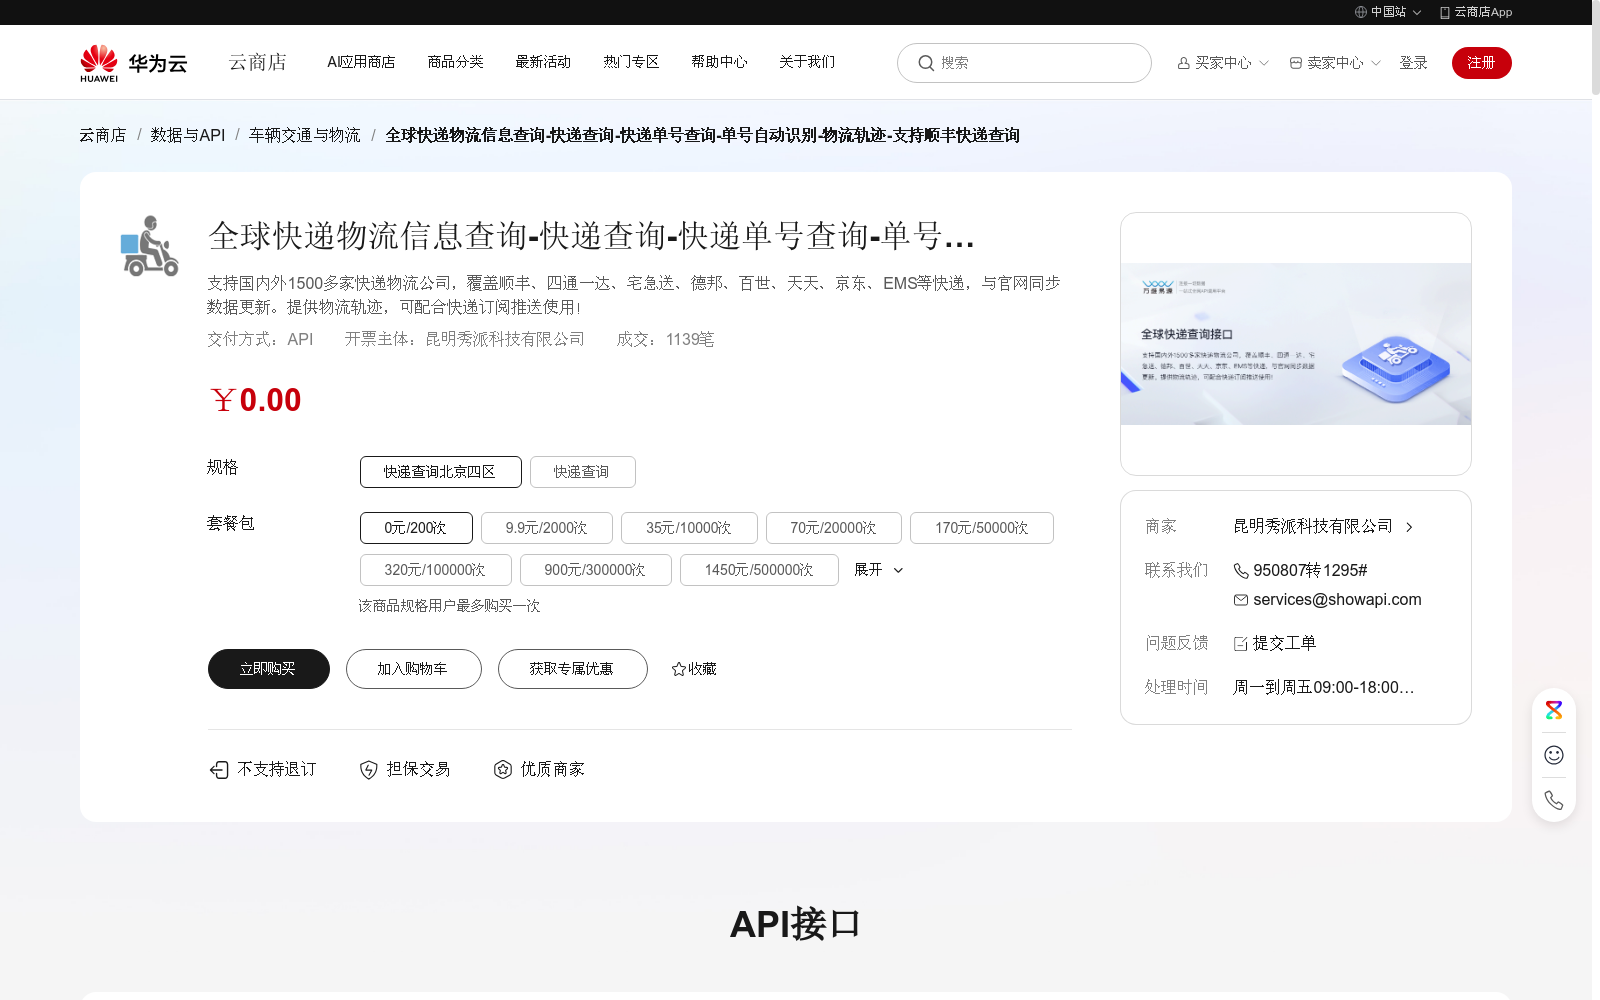Select the 0元/200次 package
The height and width of the screenshot is (1000, 1600).
[417, 528]
